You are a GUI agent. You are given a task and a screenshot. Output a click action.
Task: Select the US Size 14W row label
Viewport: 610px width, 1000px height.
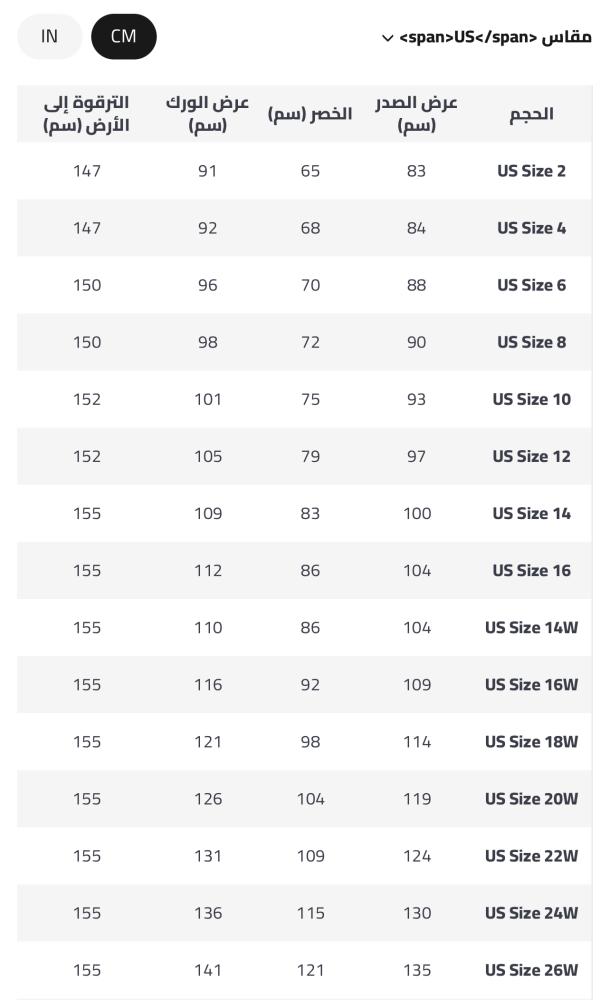click(531, 628)
